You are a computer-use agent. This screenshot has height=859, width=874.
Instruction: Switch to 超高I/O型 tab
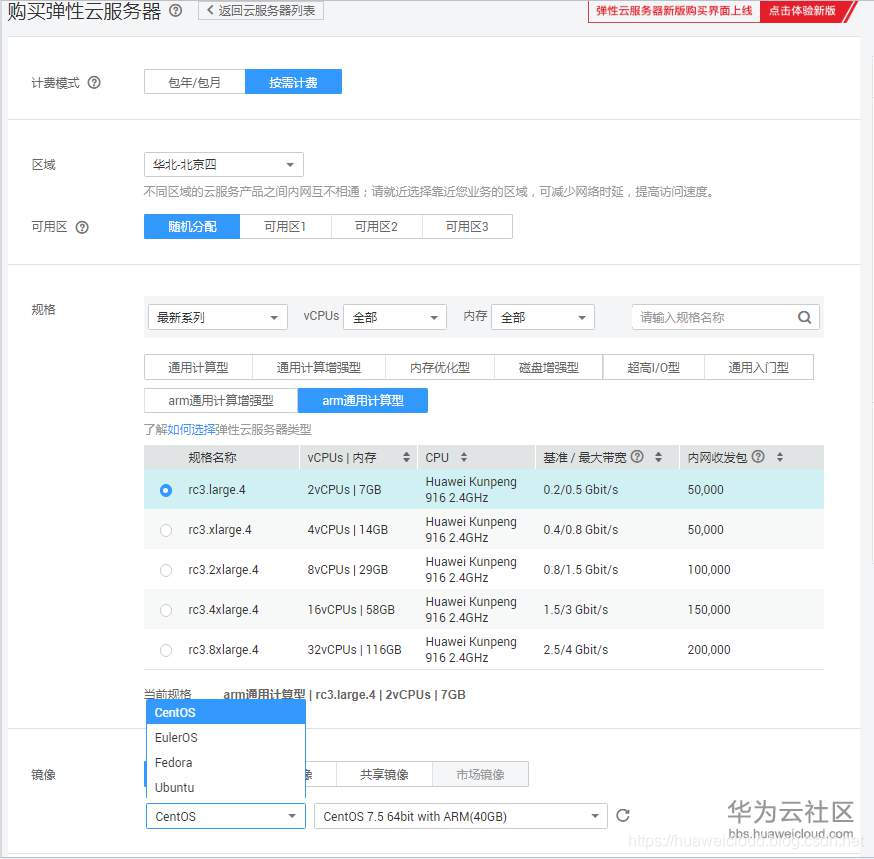pos(654,367)
